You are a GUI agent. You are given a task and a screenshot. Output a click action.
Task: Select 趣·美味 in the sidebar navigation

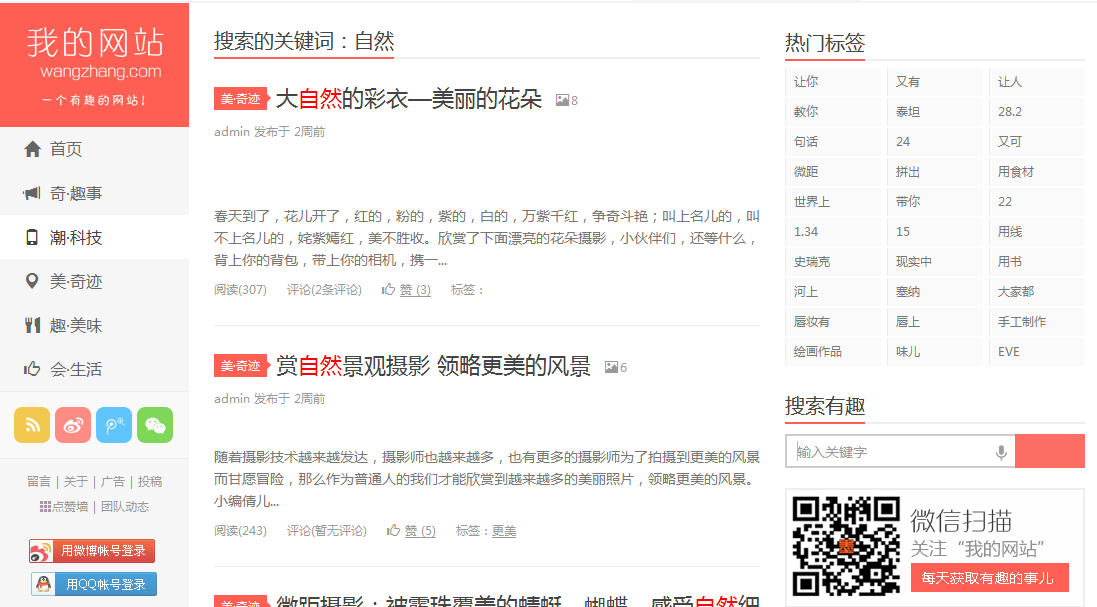76,325
